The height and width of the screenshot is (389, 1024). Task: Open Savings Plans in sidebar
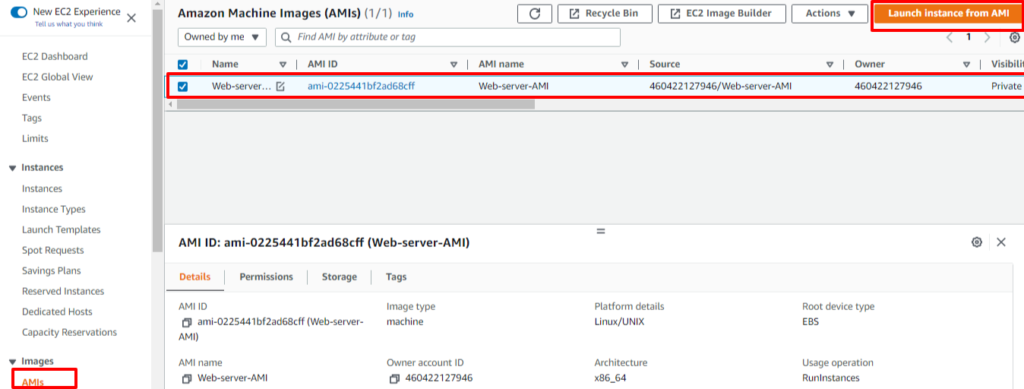51,271
